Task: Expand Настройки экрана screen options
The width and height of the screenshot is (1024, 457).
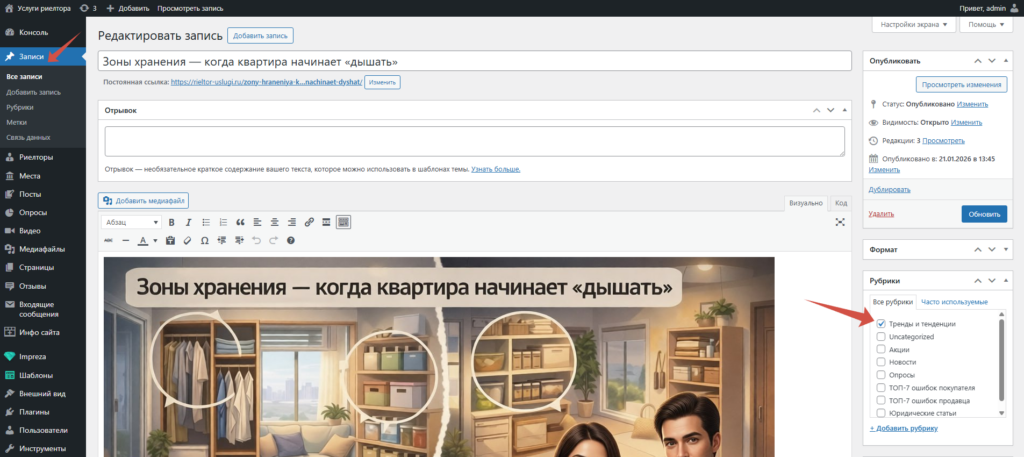Action: (x=914, y=24)
